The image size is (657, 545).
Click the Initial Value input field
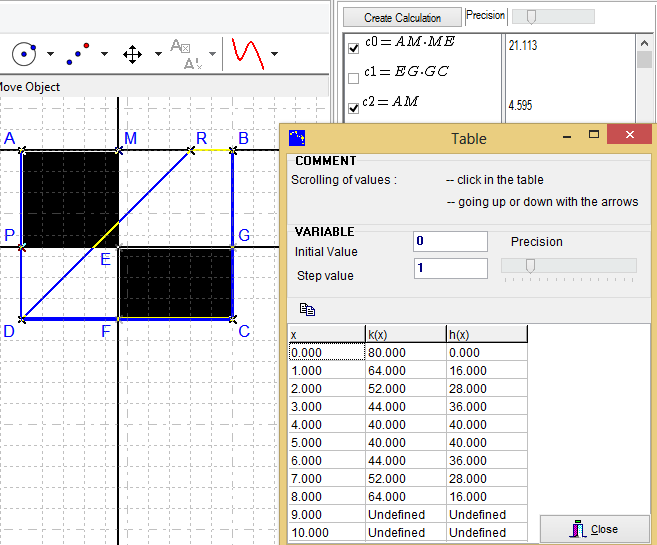coord(450,241)
